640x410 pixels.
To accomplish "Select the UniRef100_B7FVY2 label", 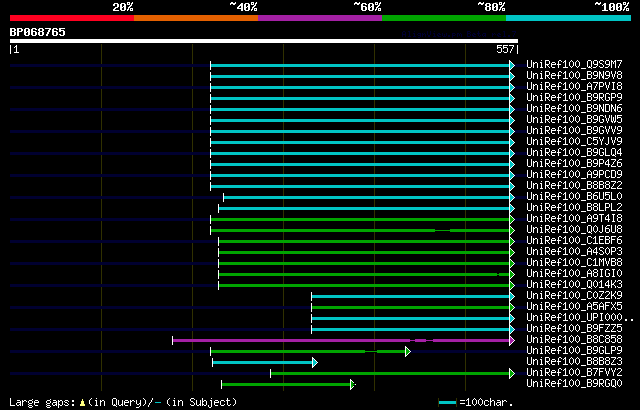I will (574, 373).
